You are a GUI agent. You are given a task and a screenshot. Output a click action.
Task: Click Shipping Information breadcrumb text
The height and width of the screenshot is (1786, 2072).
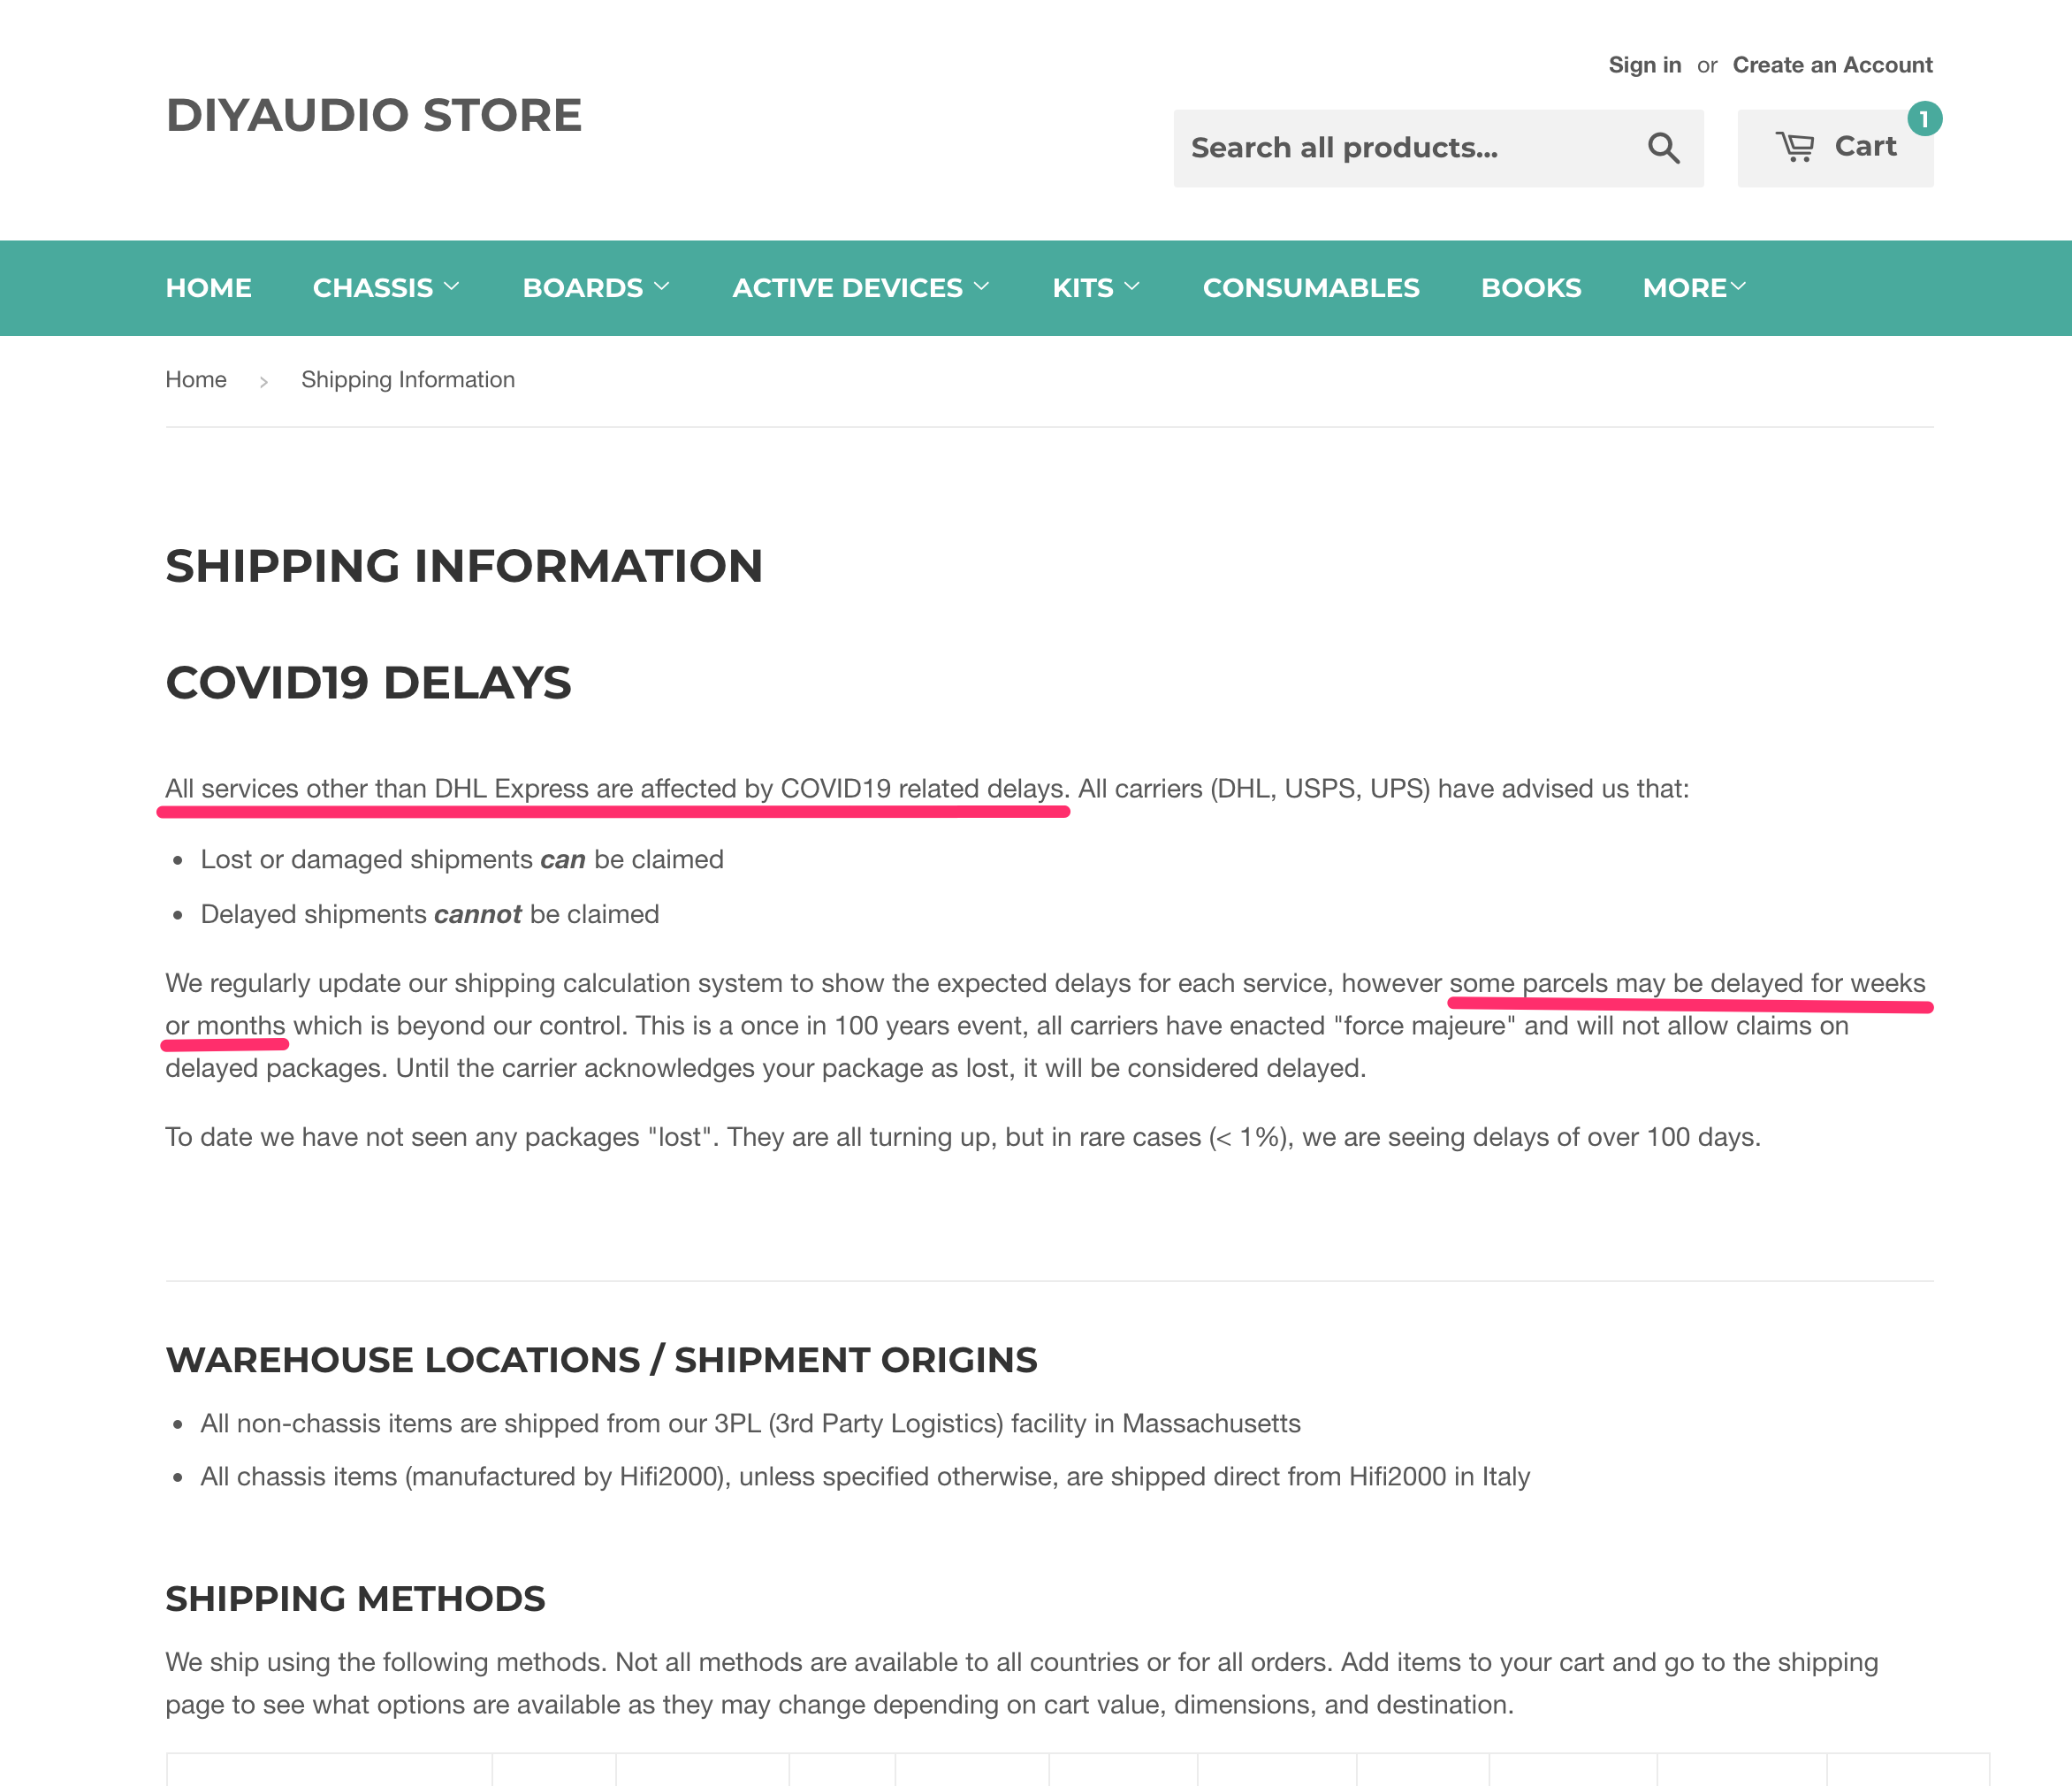(408, 380)
